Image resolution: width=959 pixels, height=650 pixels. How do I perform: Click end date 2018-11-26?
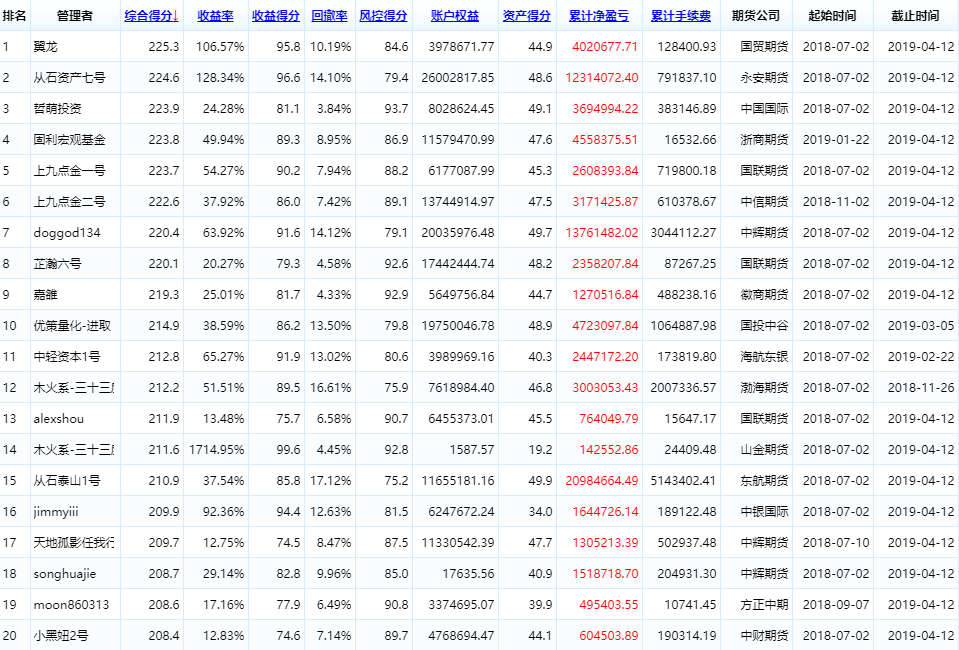(x=921, y=388)
